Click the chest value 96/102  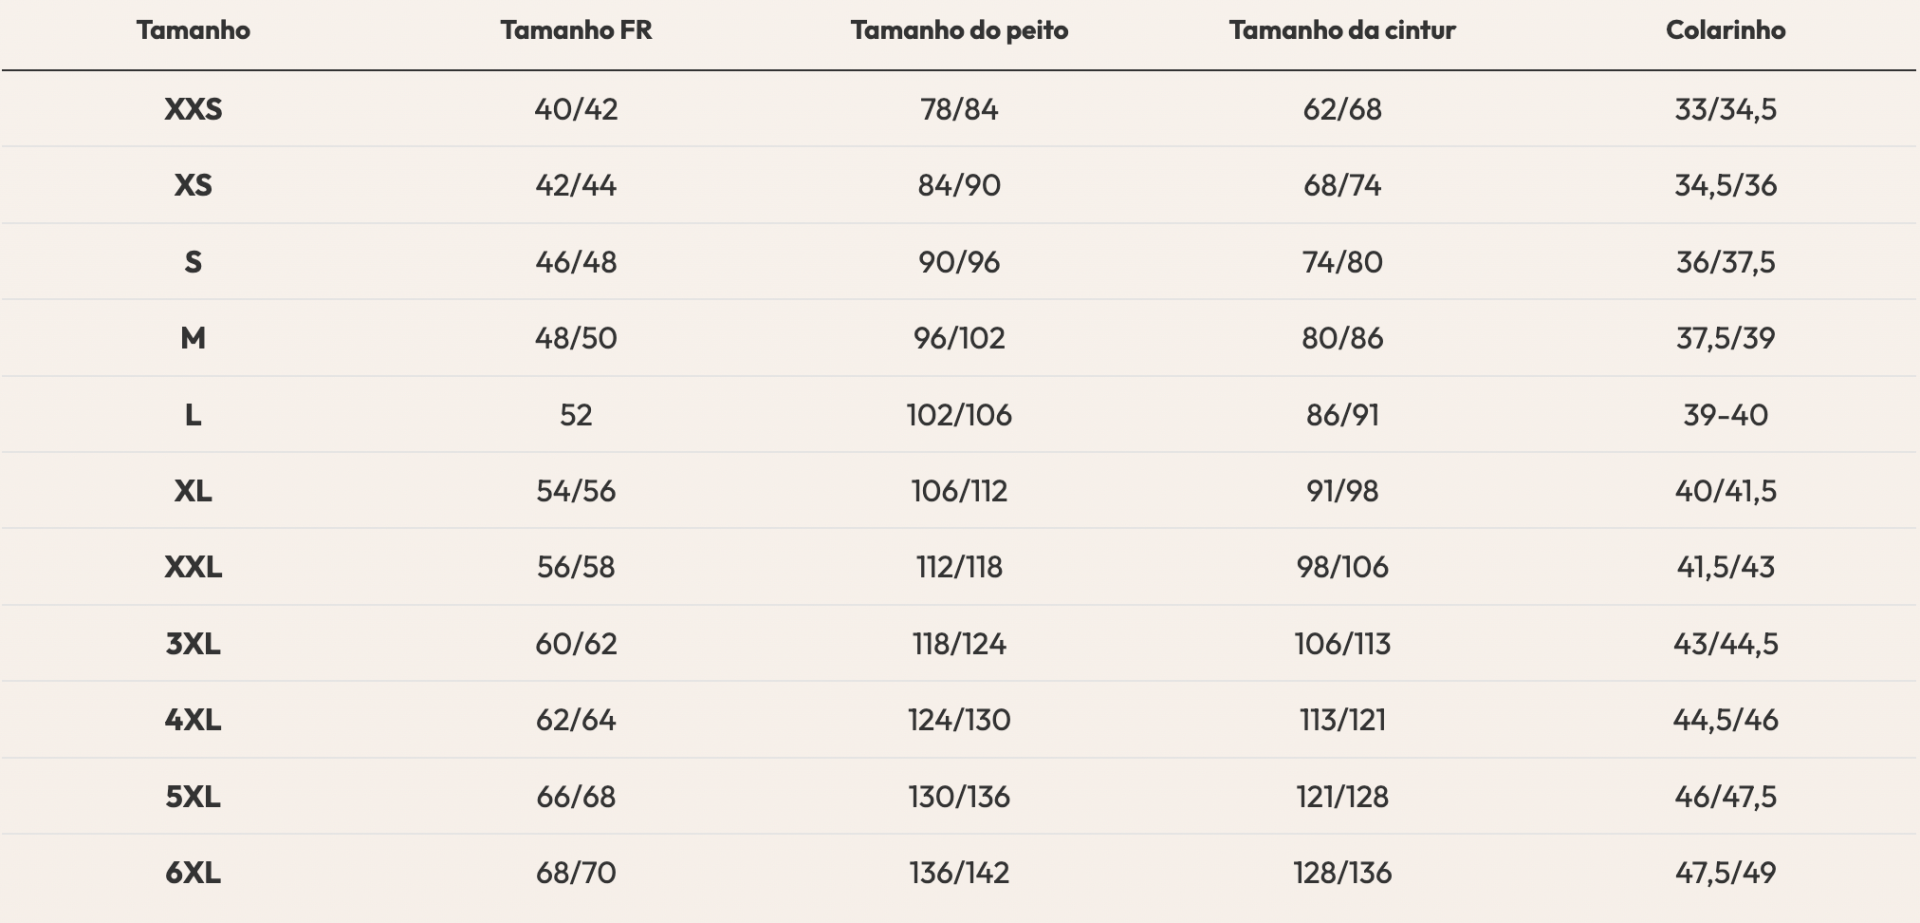point(959,338)
